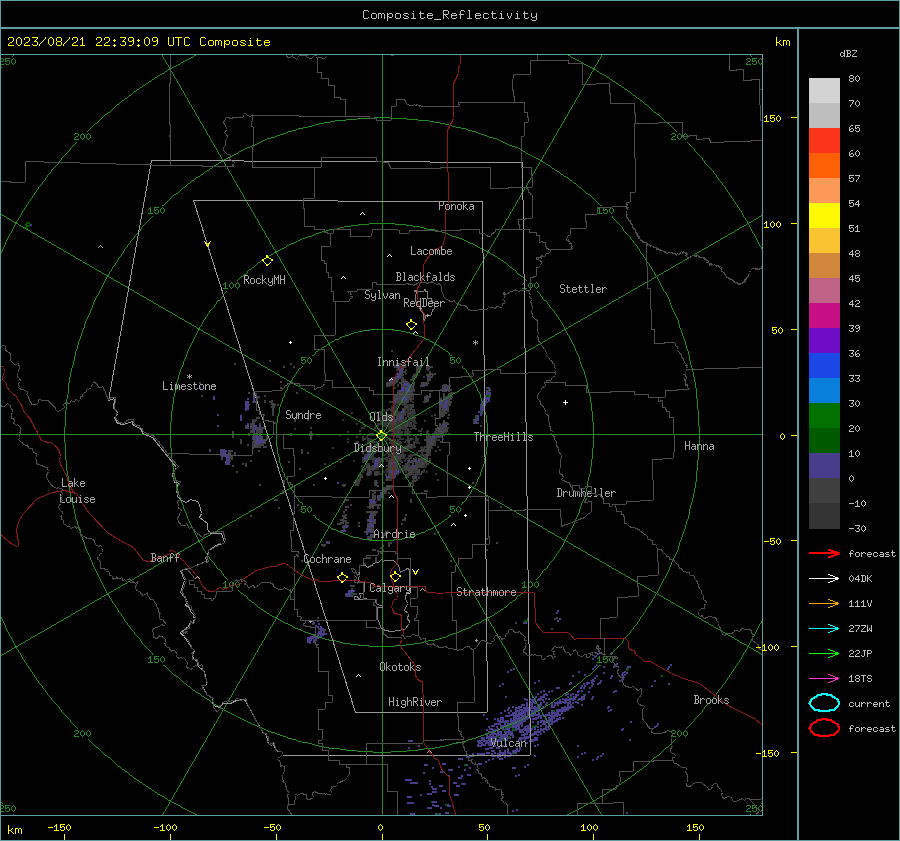Screen dimensions: 900x841
Task: Click the magenta 42-39 dBZ swatch
Action: (824, 316)
